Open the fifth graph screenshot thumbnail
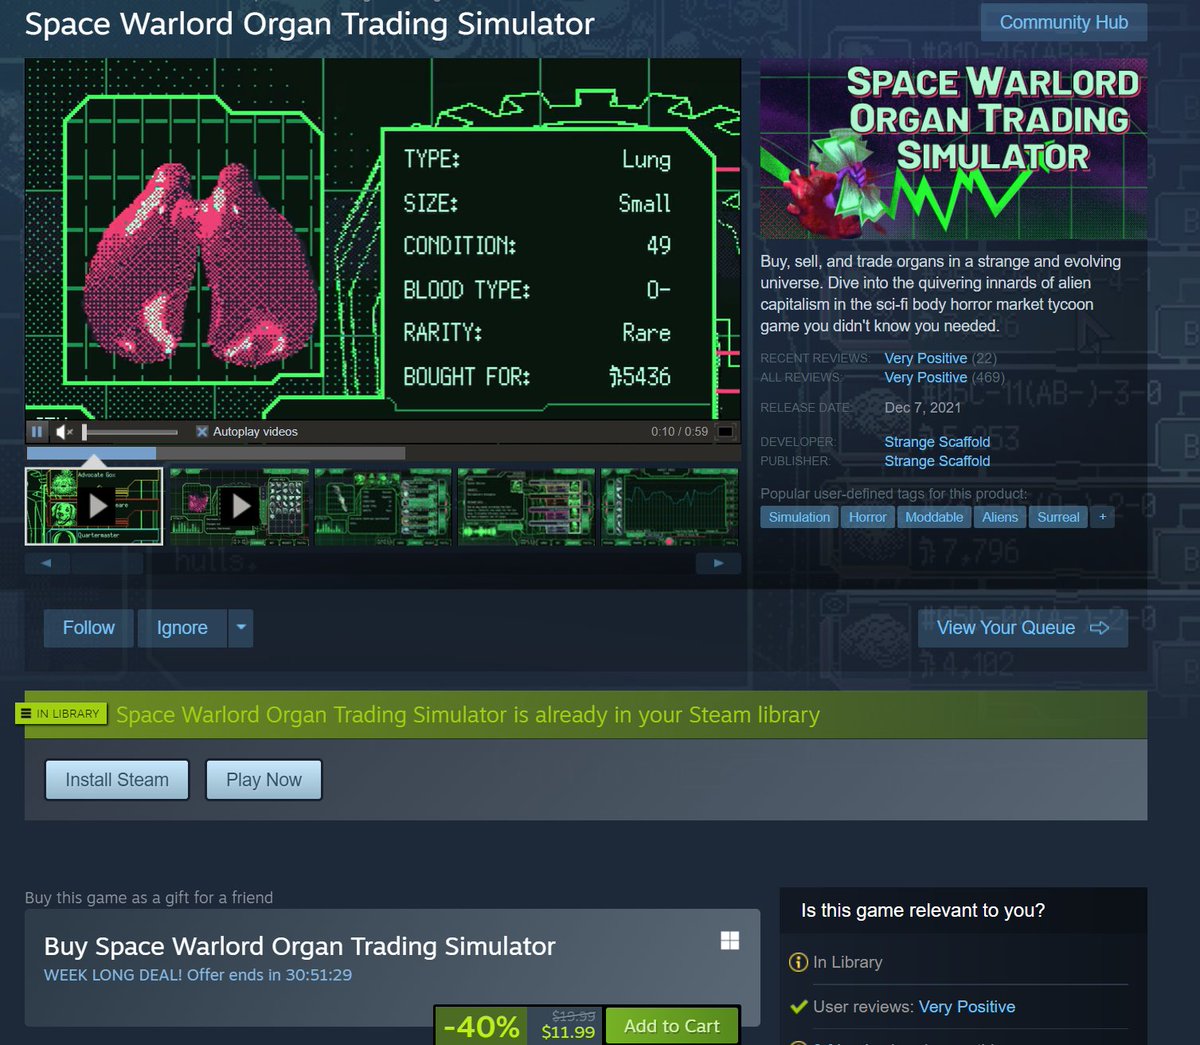 [x=669, y=506]
